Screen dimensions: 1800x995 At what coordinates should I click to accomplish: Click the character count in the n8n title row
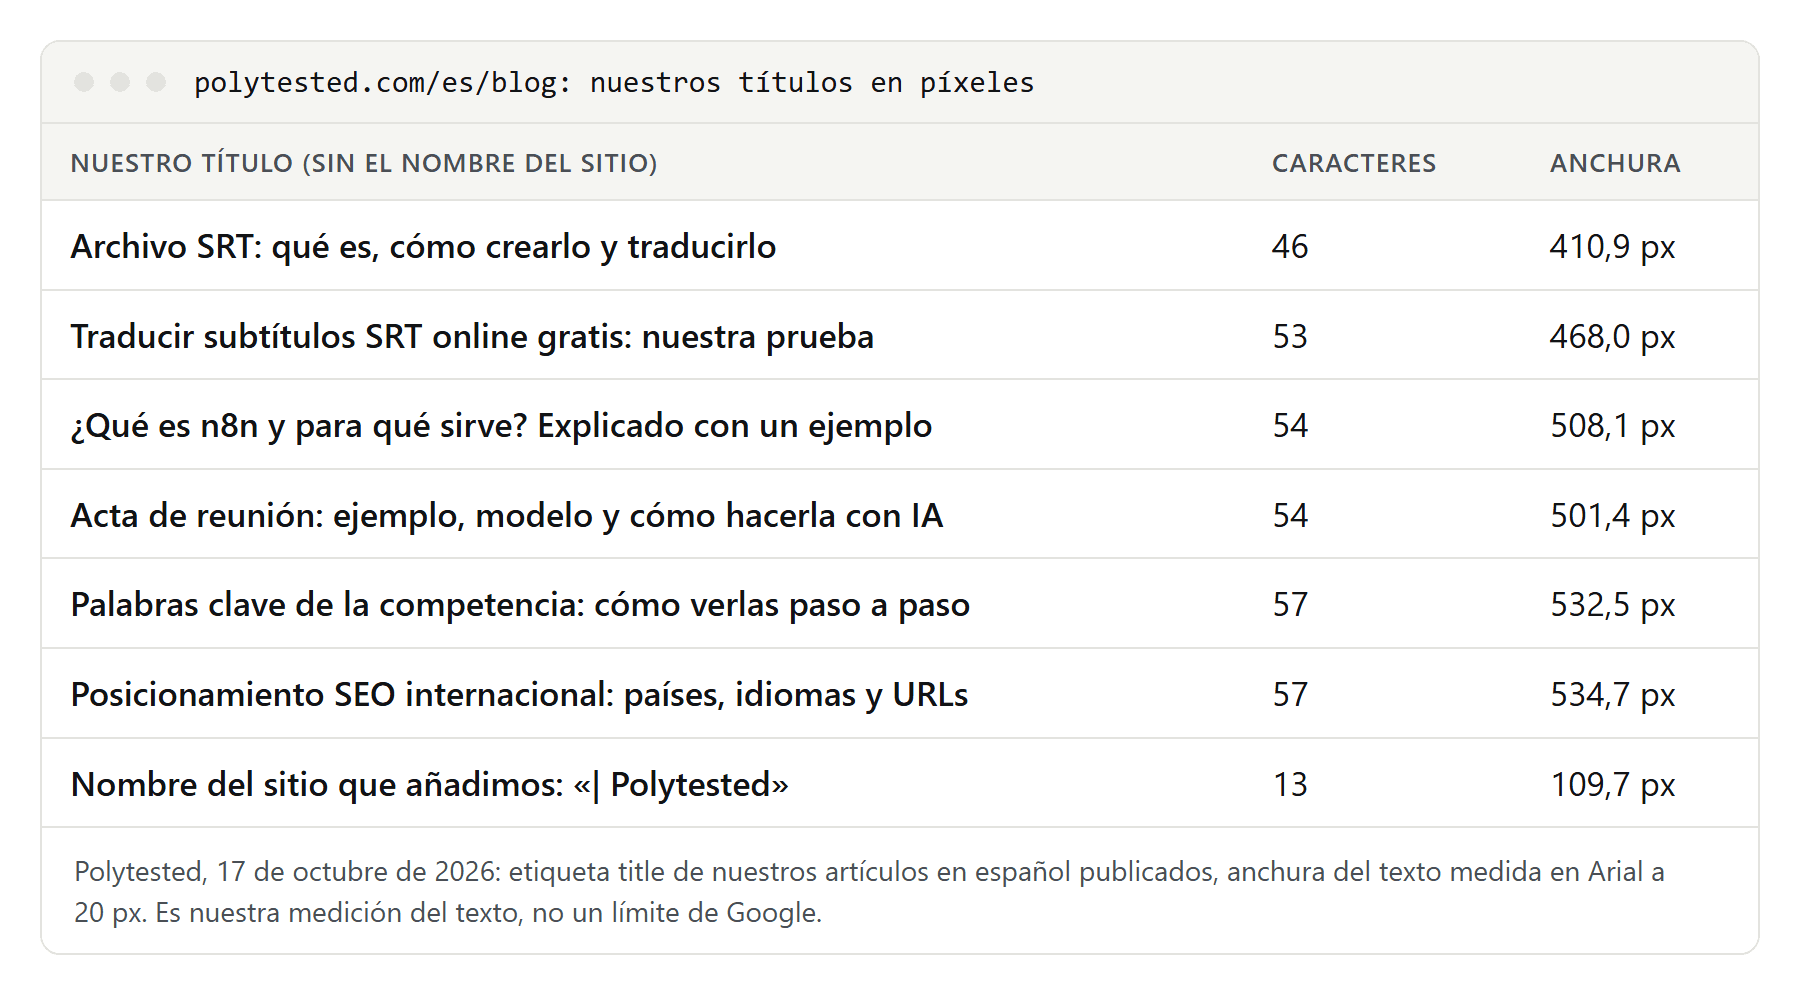(x=1290, y=426)
